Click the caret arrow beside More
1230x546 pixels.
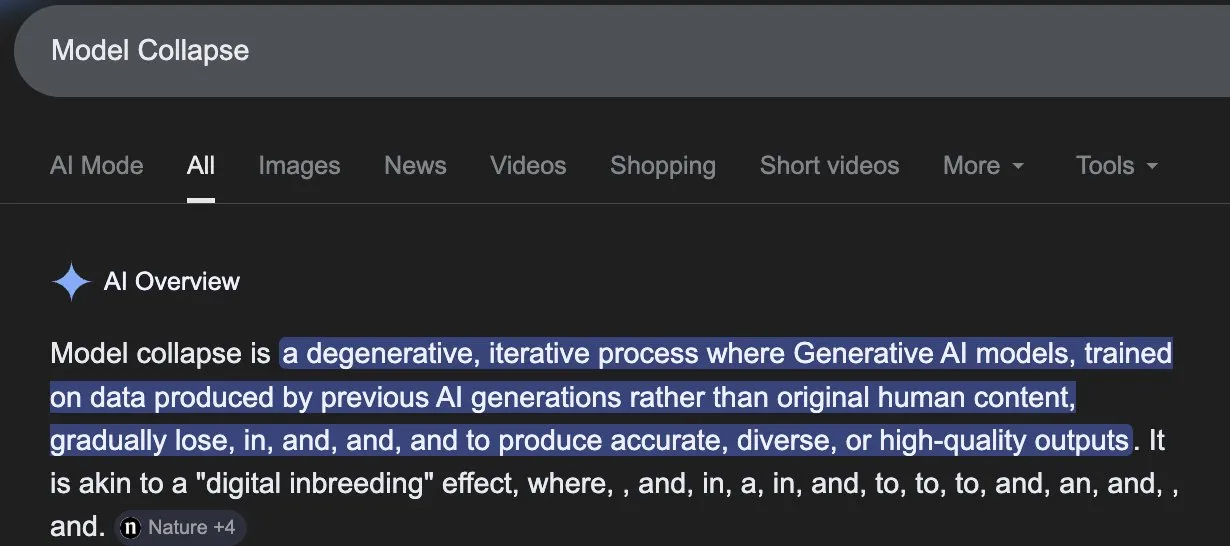pos(1018,167)
